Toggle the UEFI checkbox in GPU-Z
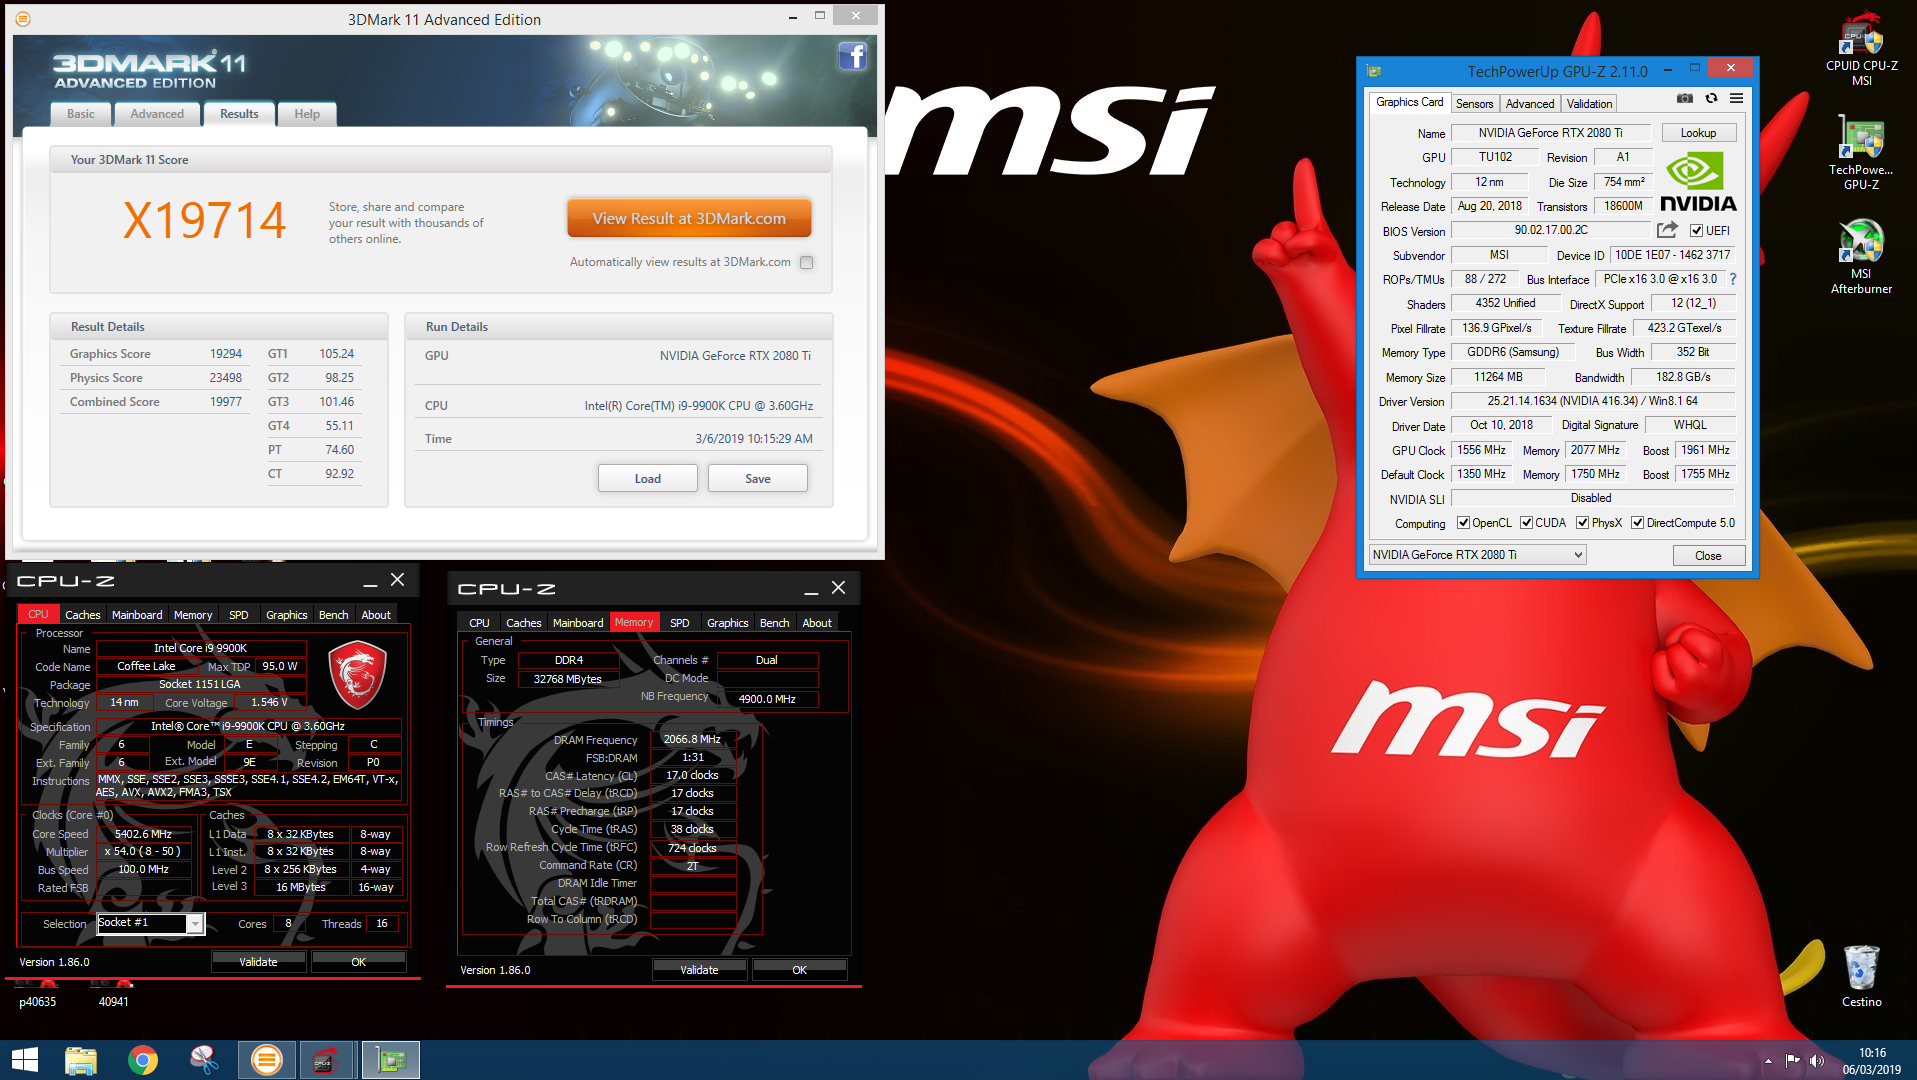The height and width of the screenshot is (1080, 1917). pos(1696,231)
